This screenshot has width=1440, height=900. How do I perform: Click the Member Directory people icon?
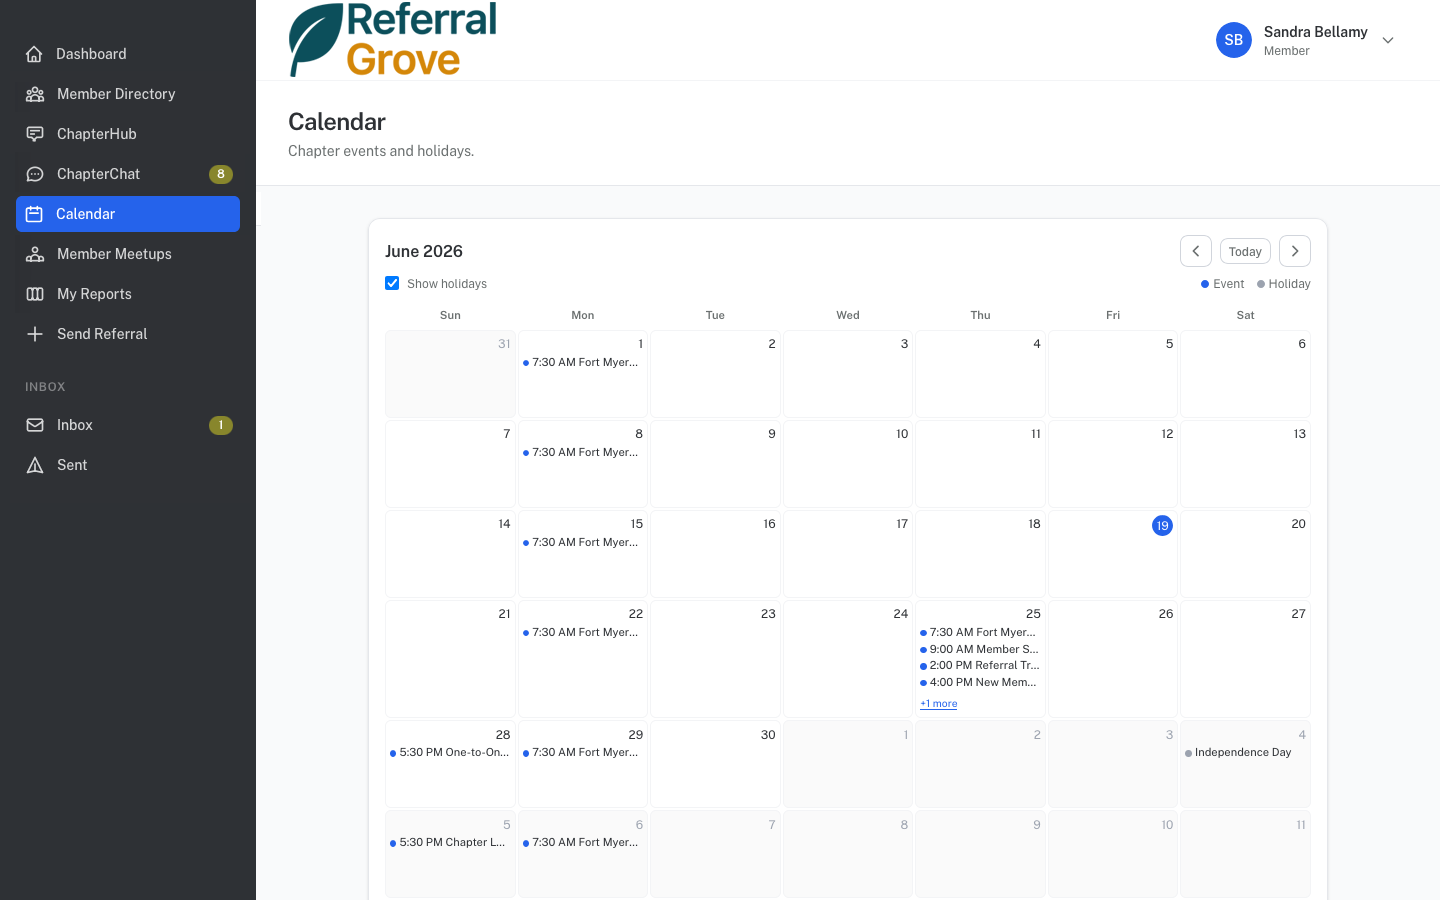[35, 94]
